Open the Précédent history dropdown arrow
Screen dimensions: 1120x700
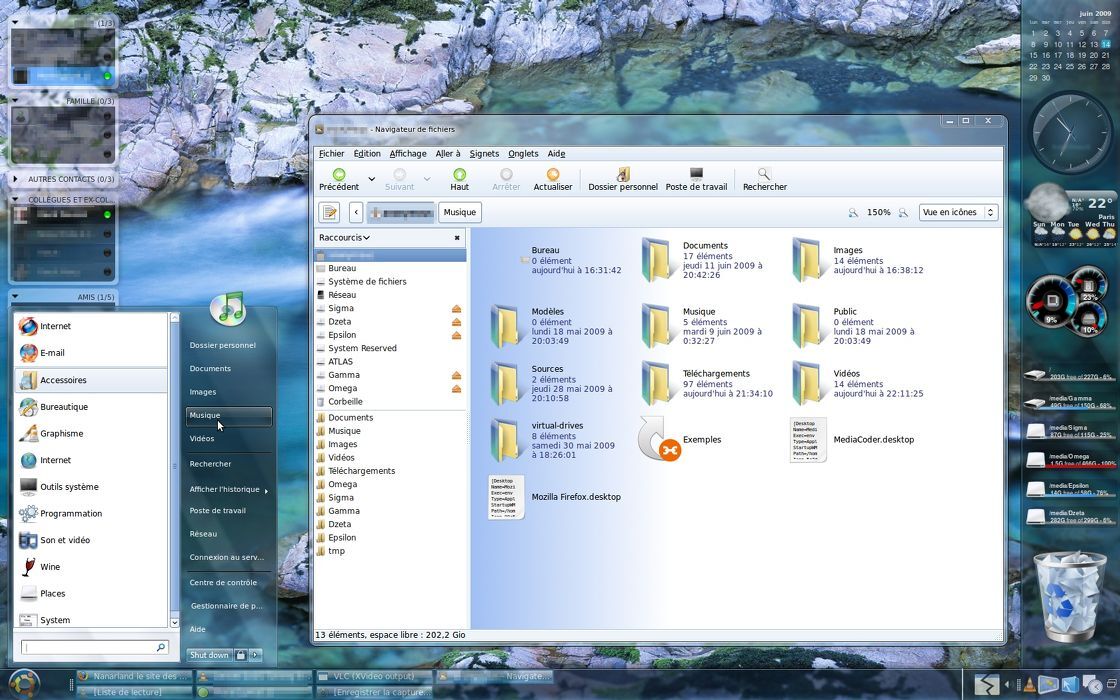click(x=371, y=180)
